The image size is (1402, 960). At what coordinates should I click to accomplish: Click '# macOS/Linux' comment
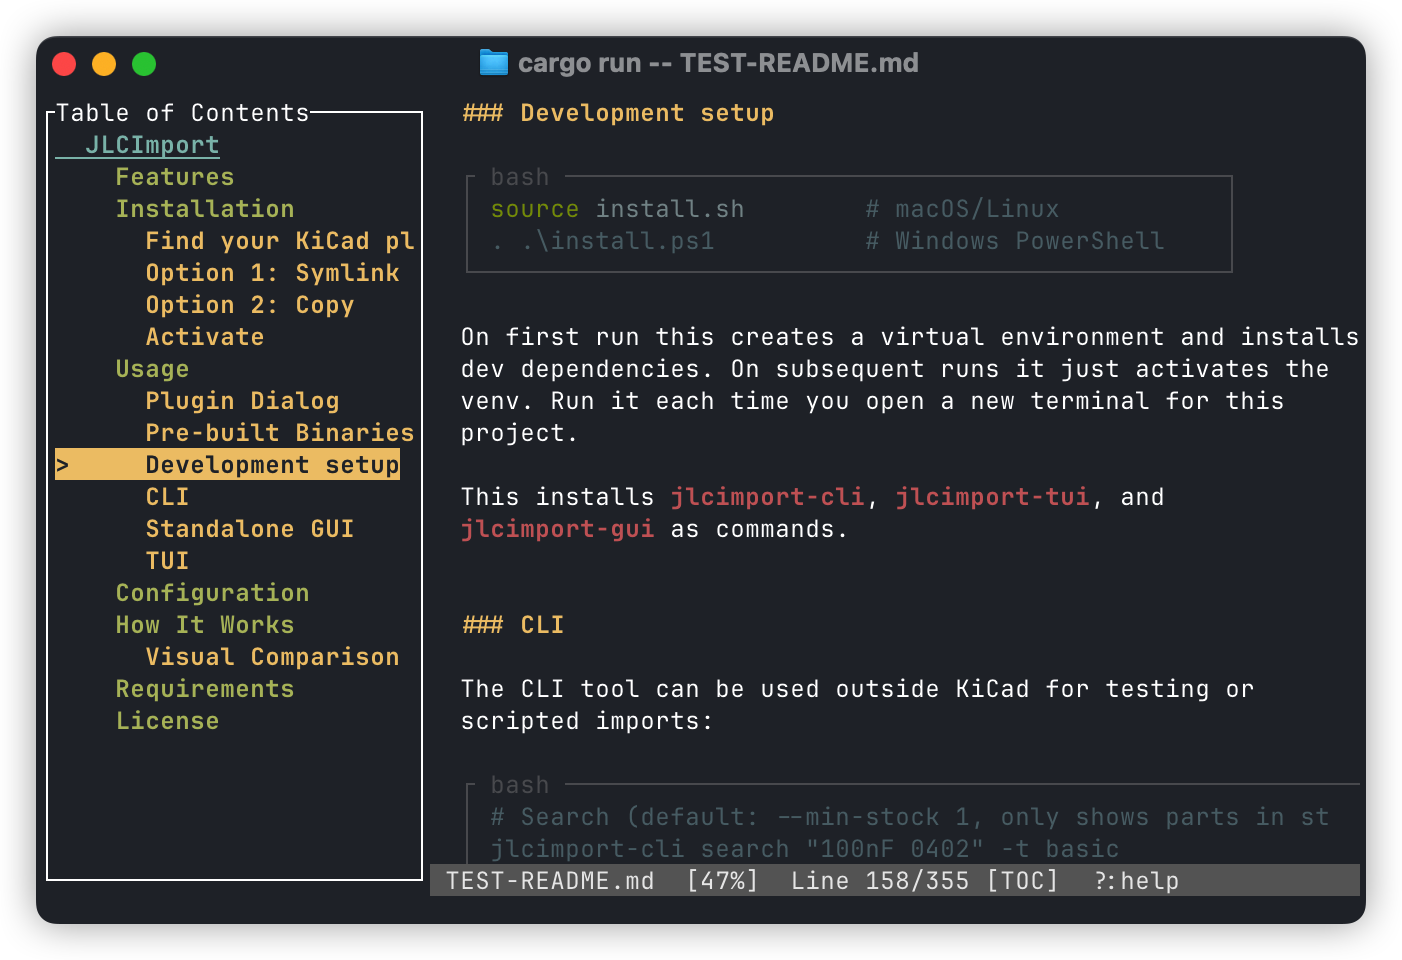coord(962,209)
